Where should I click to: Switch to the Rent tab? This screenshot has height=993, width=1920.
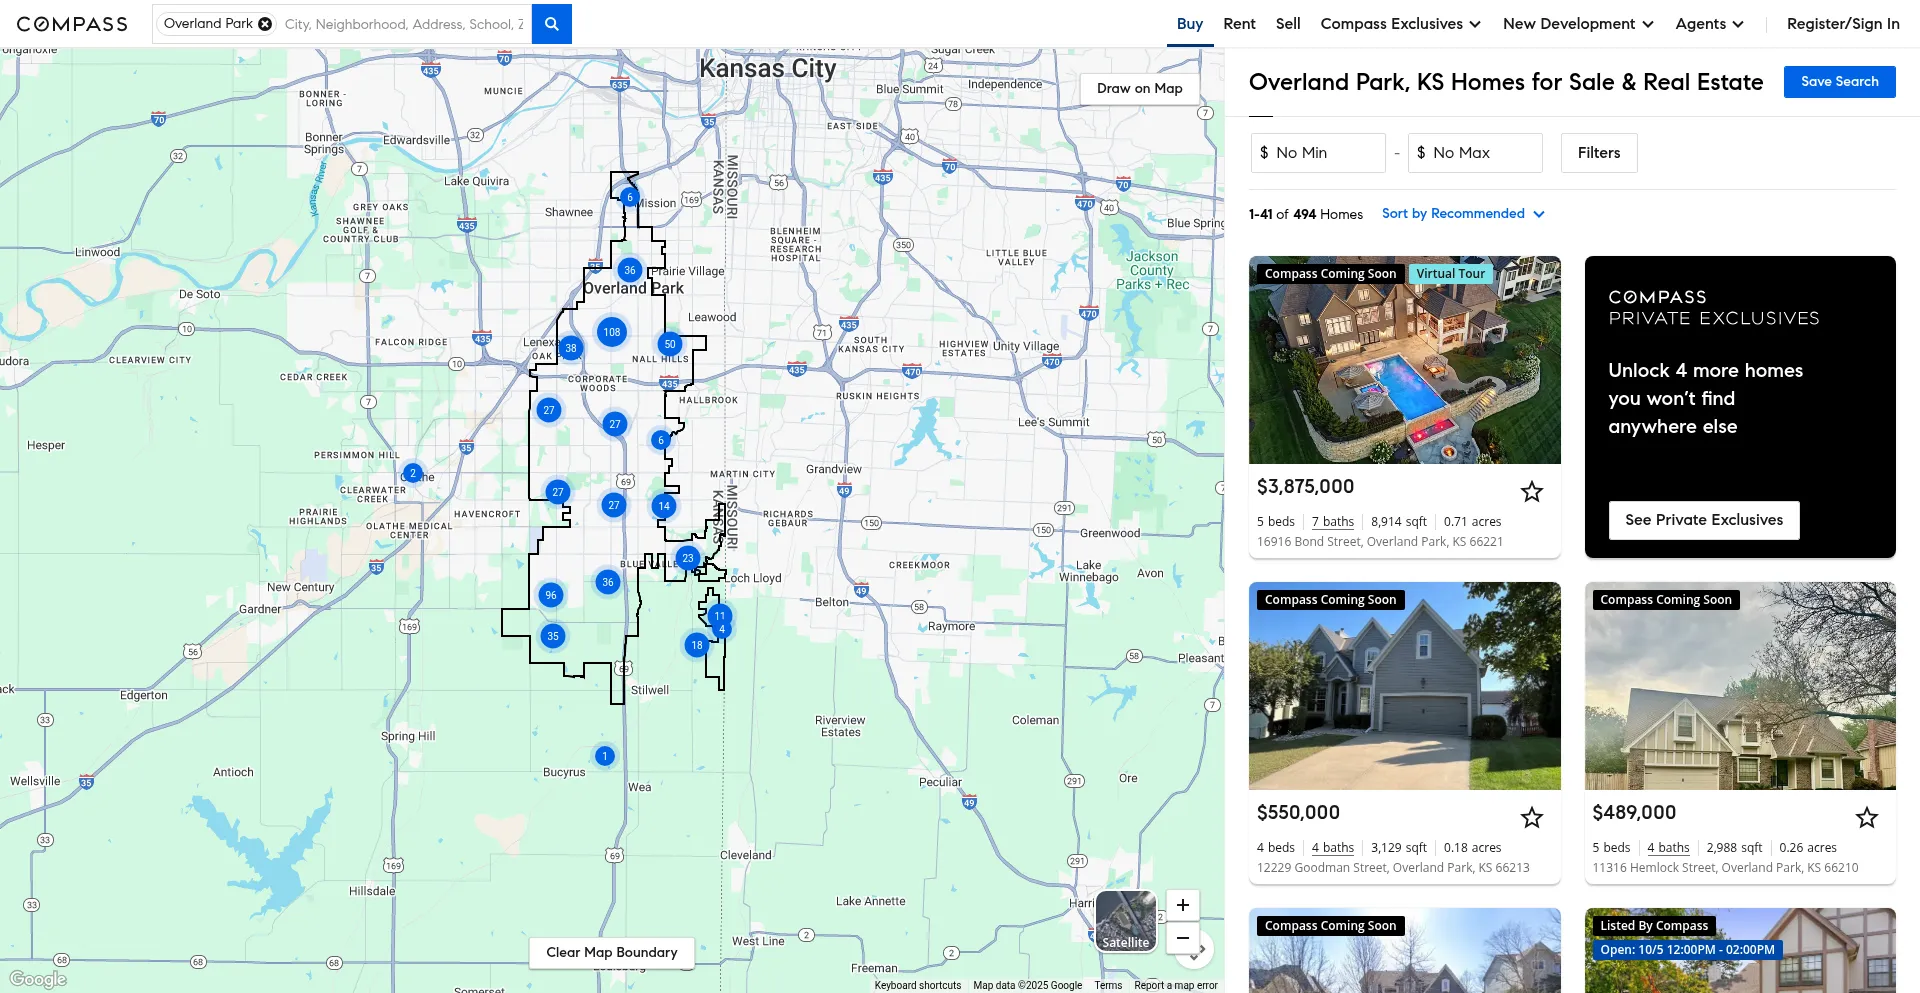[x=1239, y=24]
